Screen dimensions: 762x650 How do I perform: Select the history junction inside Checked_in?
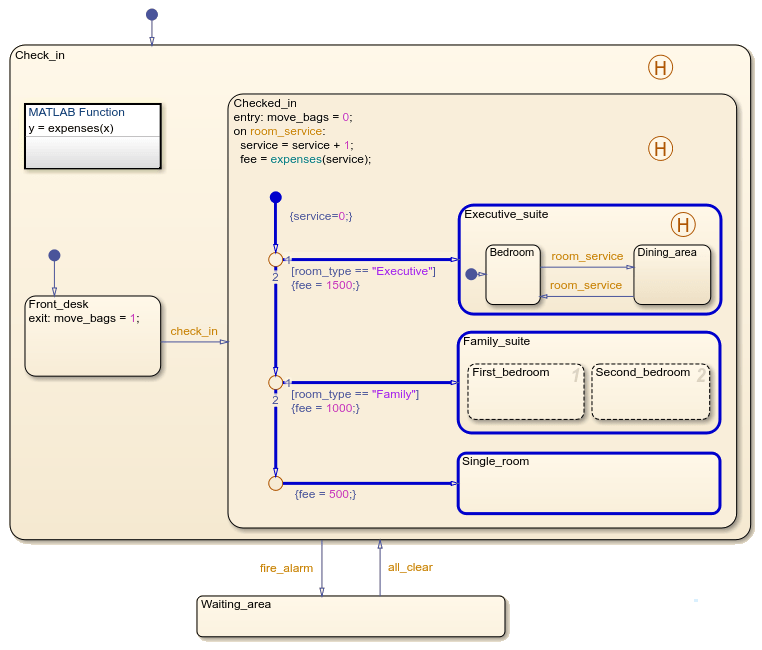coord(660,149)
